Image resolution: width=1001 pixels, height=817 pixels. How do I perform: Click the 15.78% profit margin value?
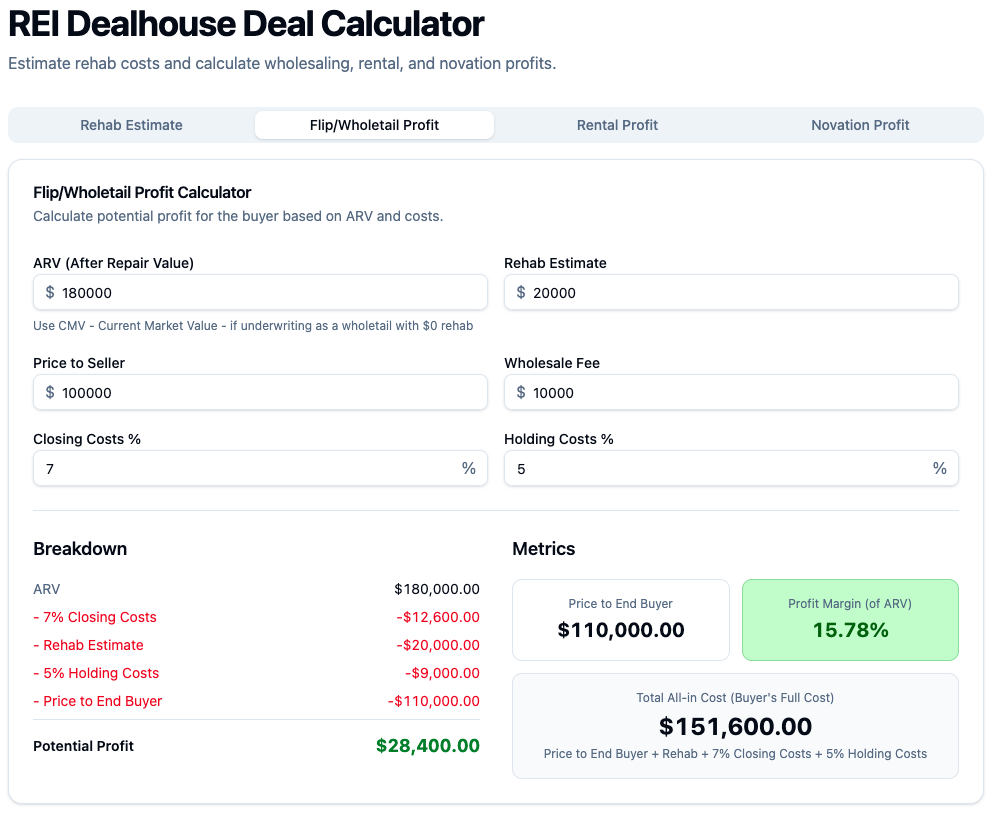coord(850,631)
